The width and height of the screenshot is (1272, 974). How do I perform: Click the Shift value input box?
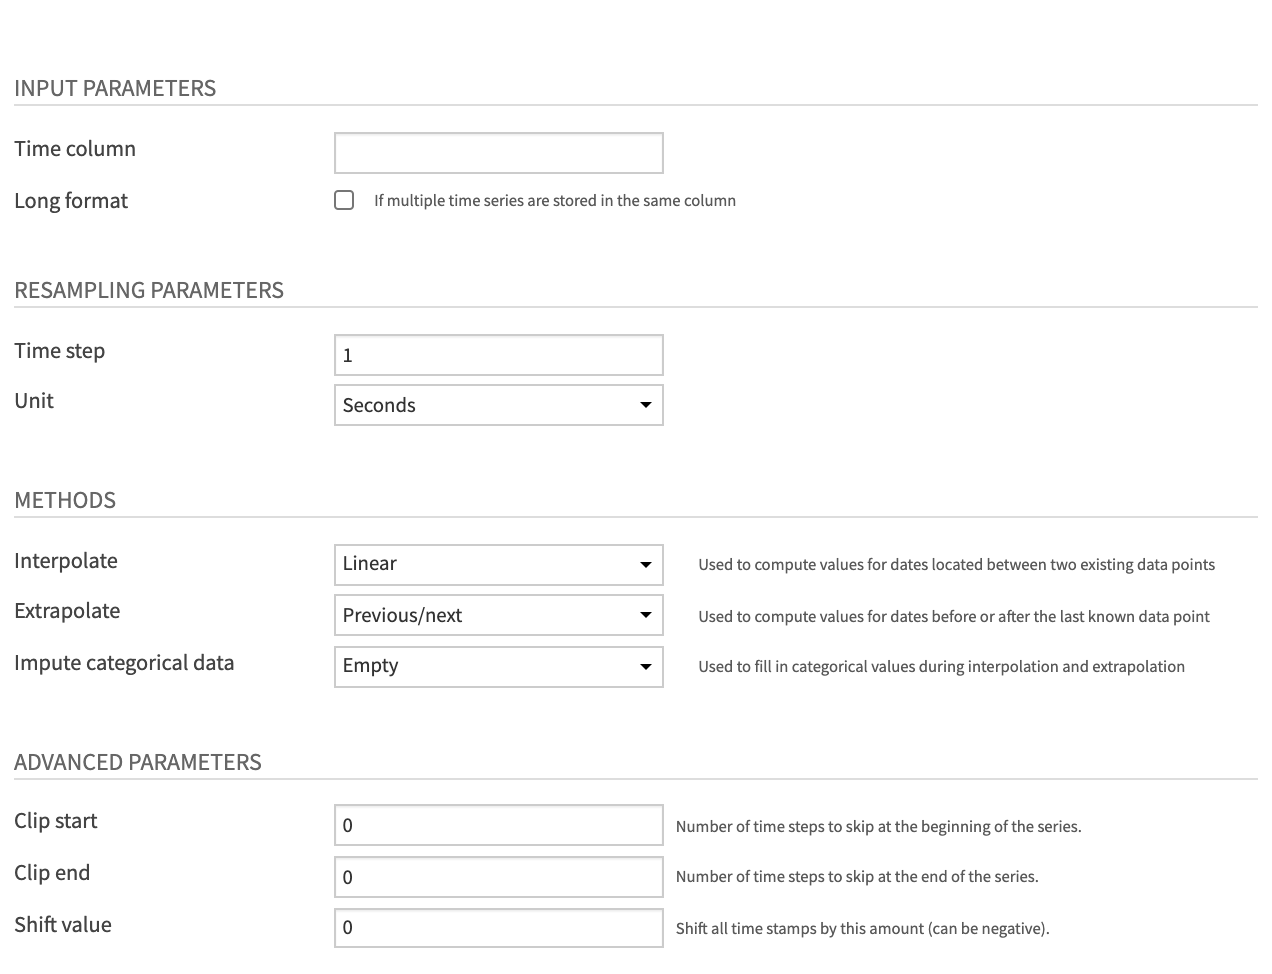pyautogui.click(x=498, y=928)
